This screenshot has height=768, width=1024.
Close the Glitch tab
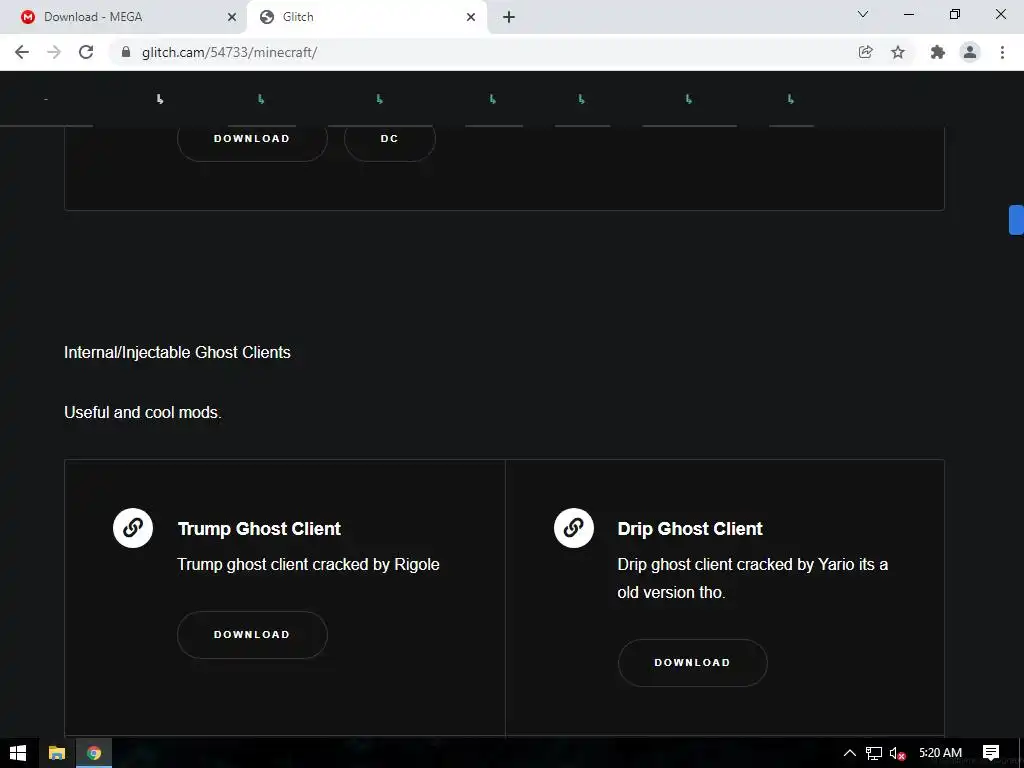pos(471,17)
